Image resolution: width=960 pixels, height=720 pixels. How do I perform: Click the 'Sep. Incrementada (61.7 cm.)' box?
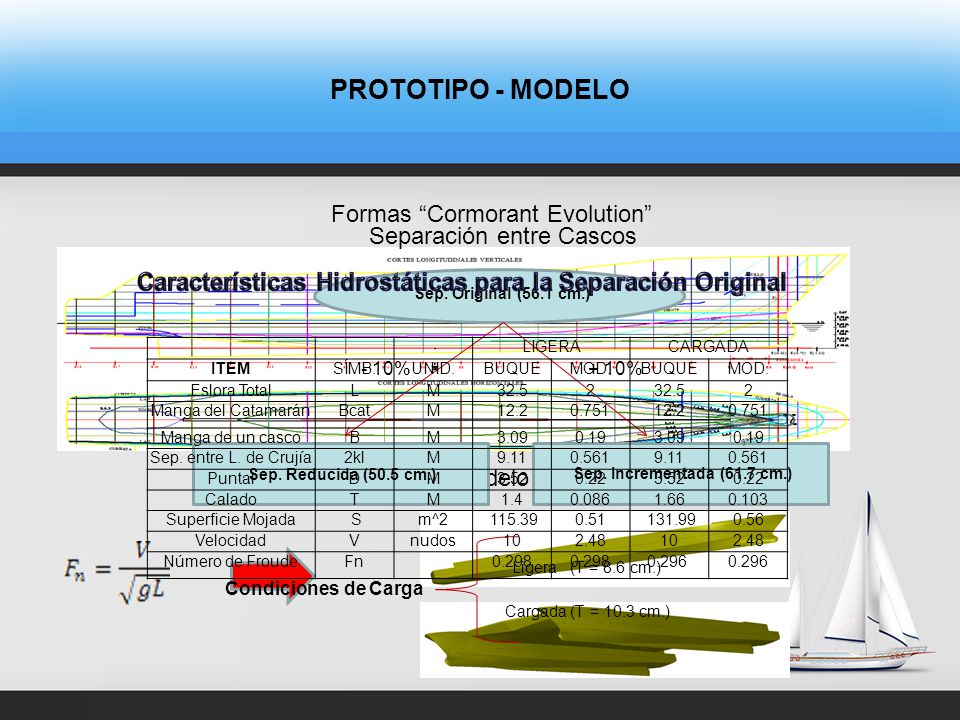coord(681,474)
